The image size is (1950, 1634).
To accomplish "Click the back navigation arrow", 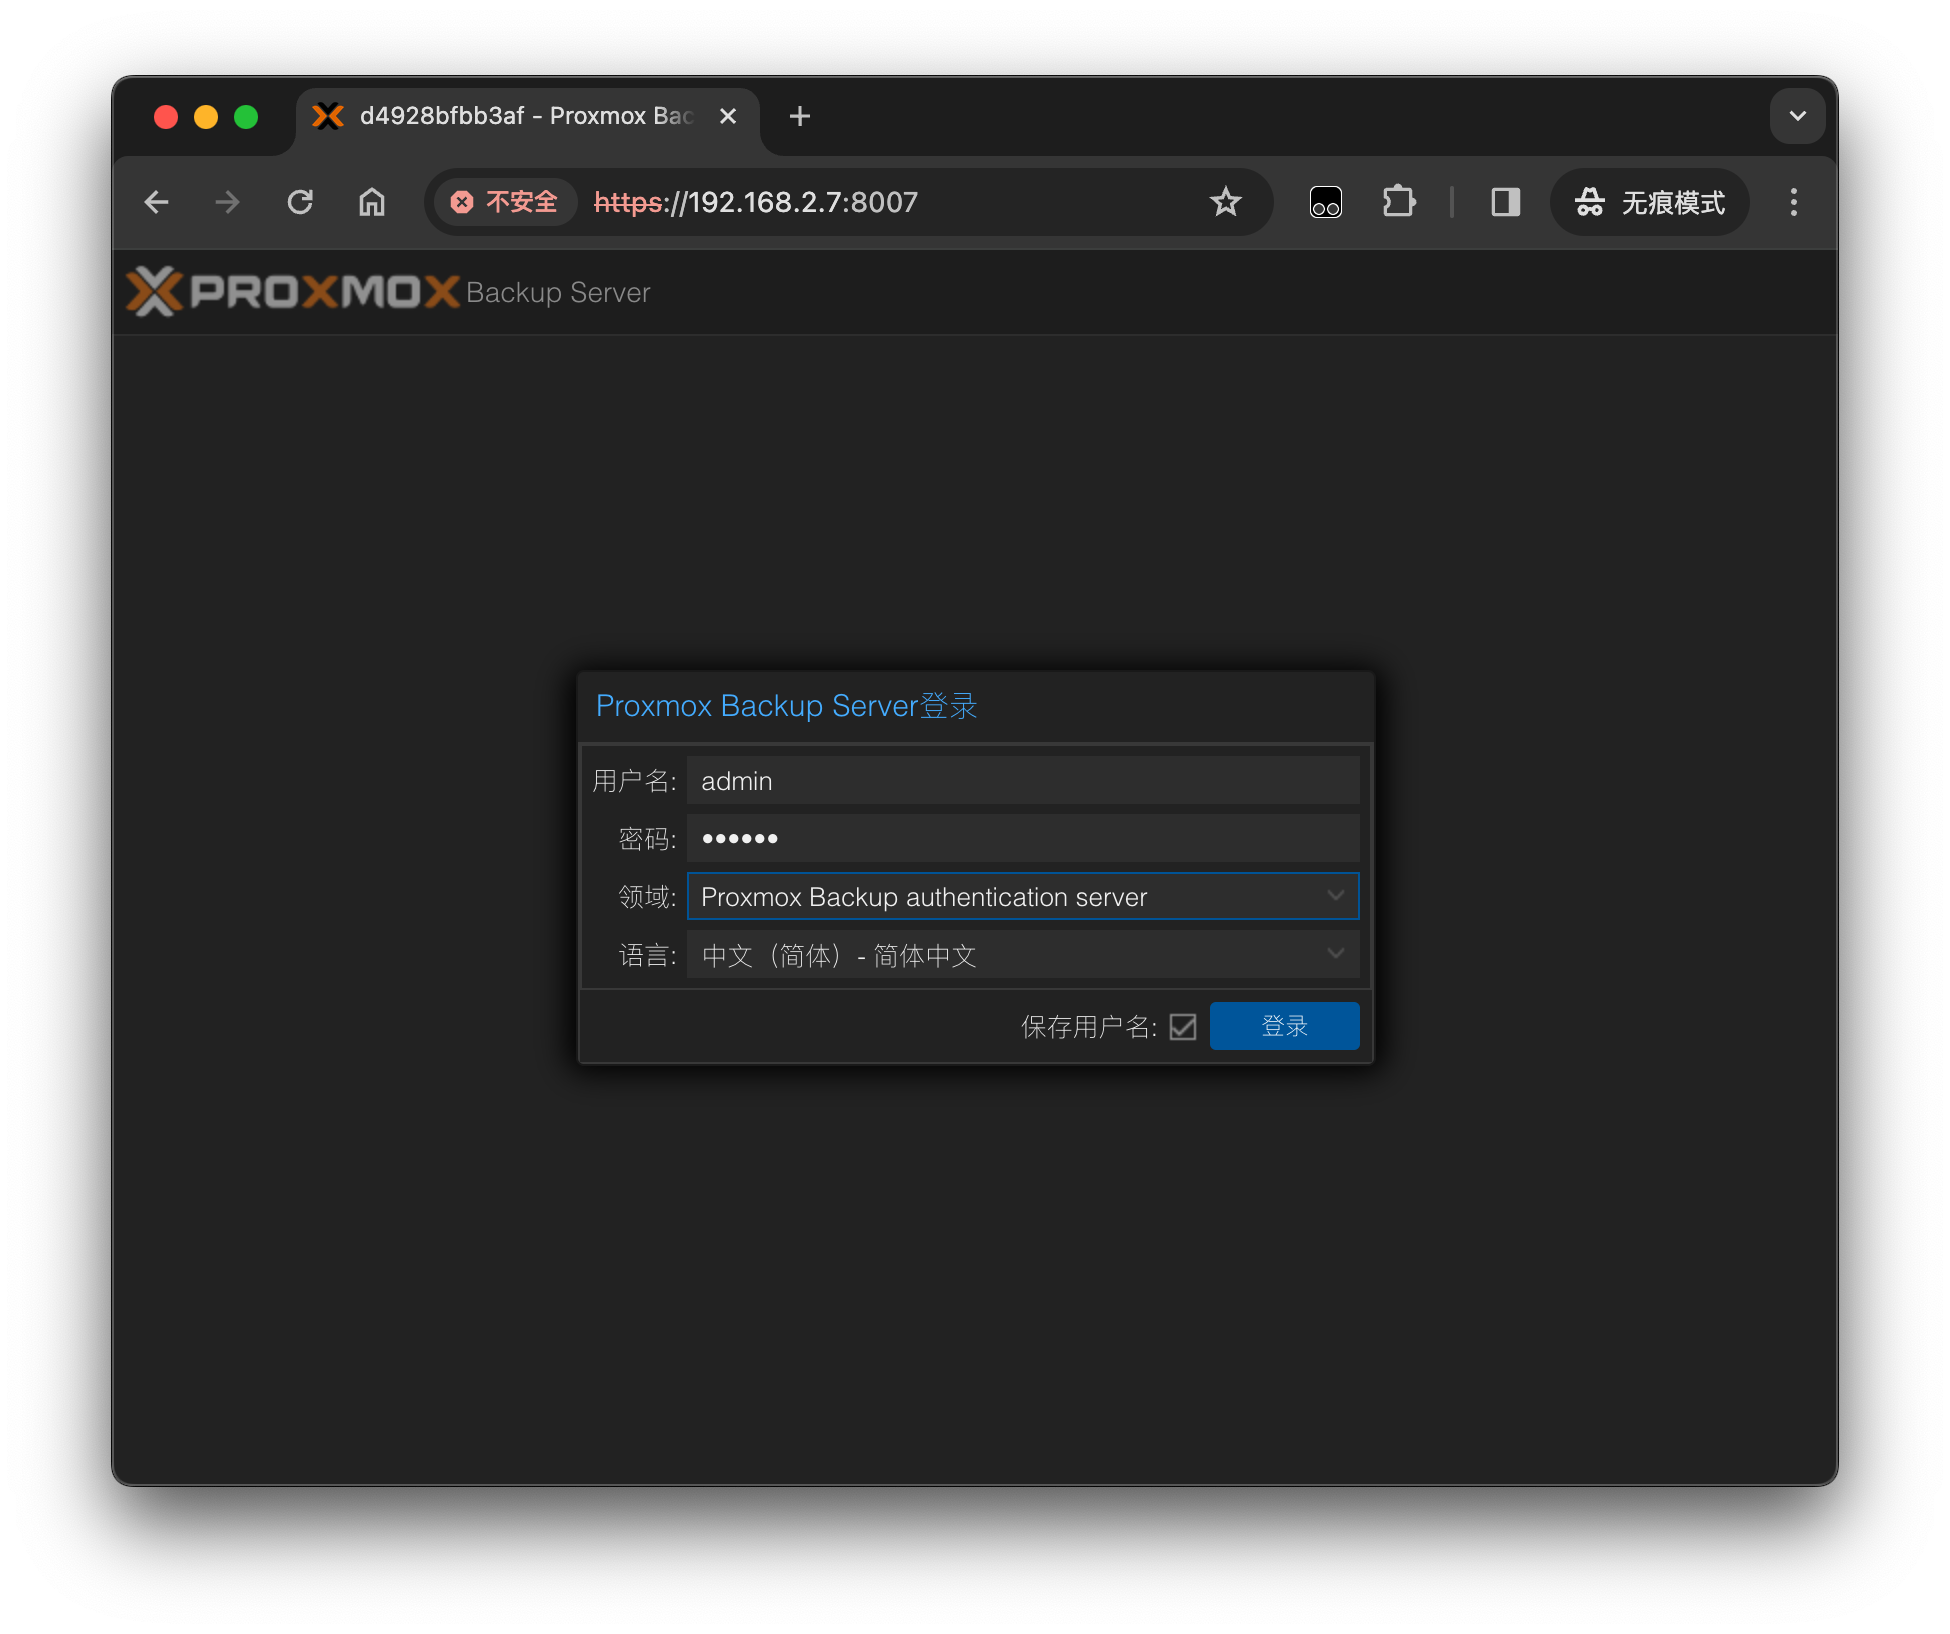I will (157, 202).
